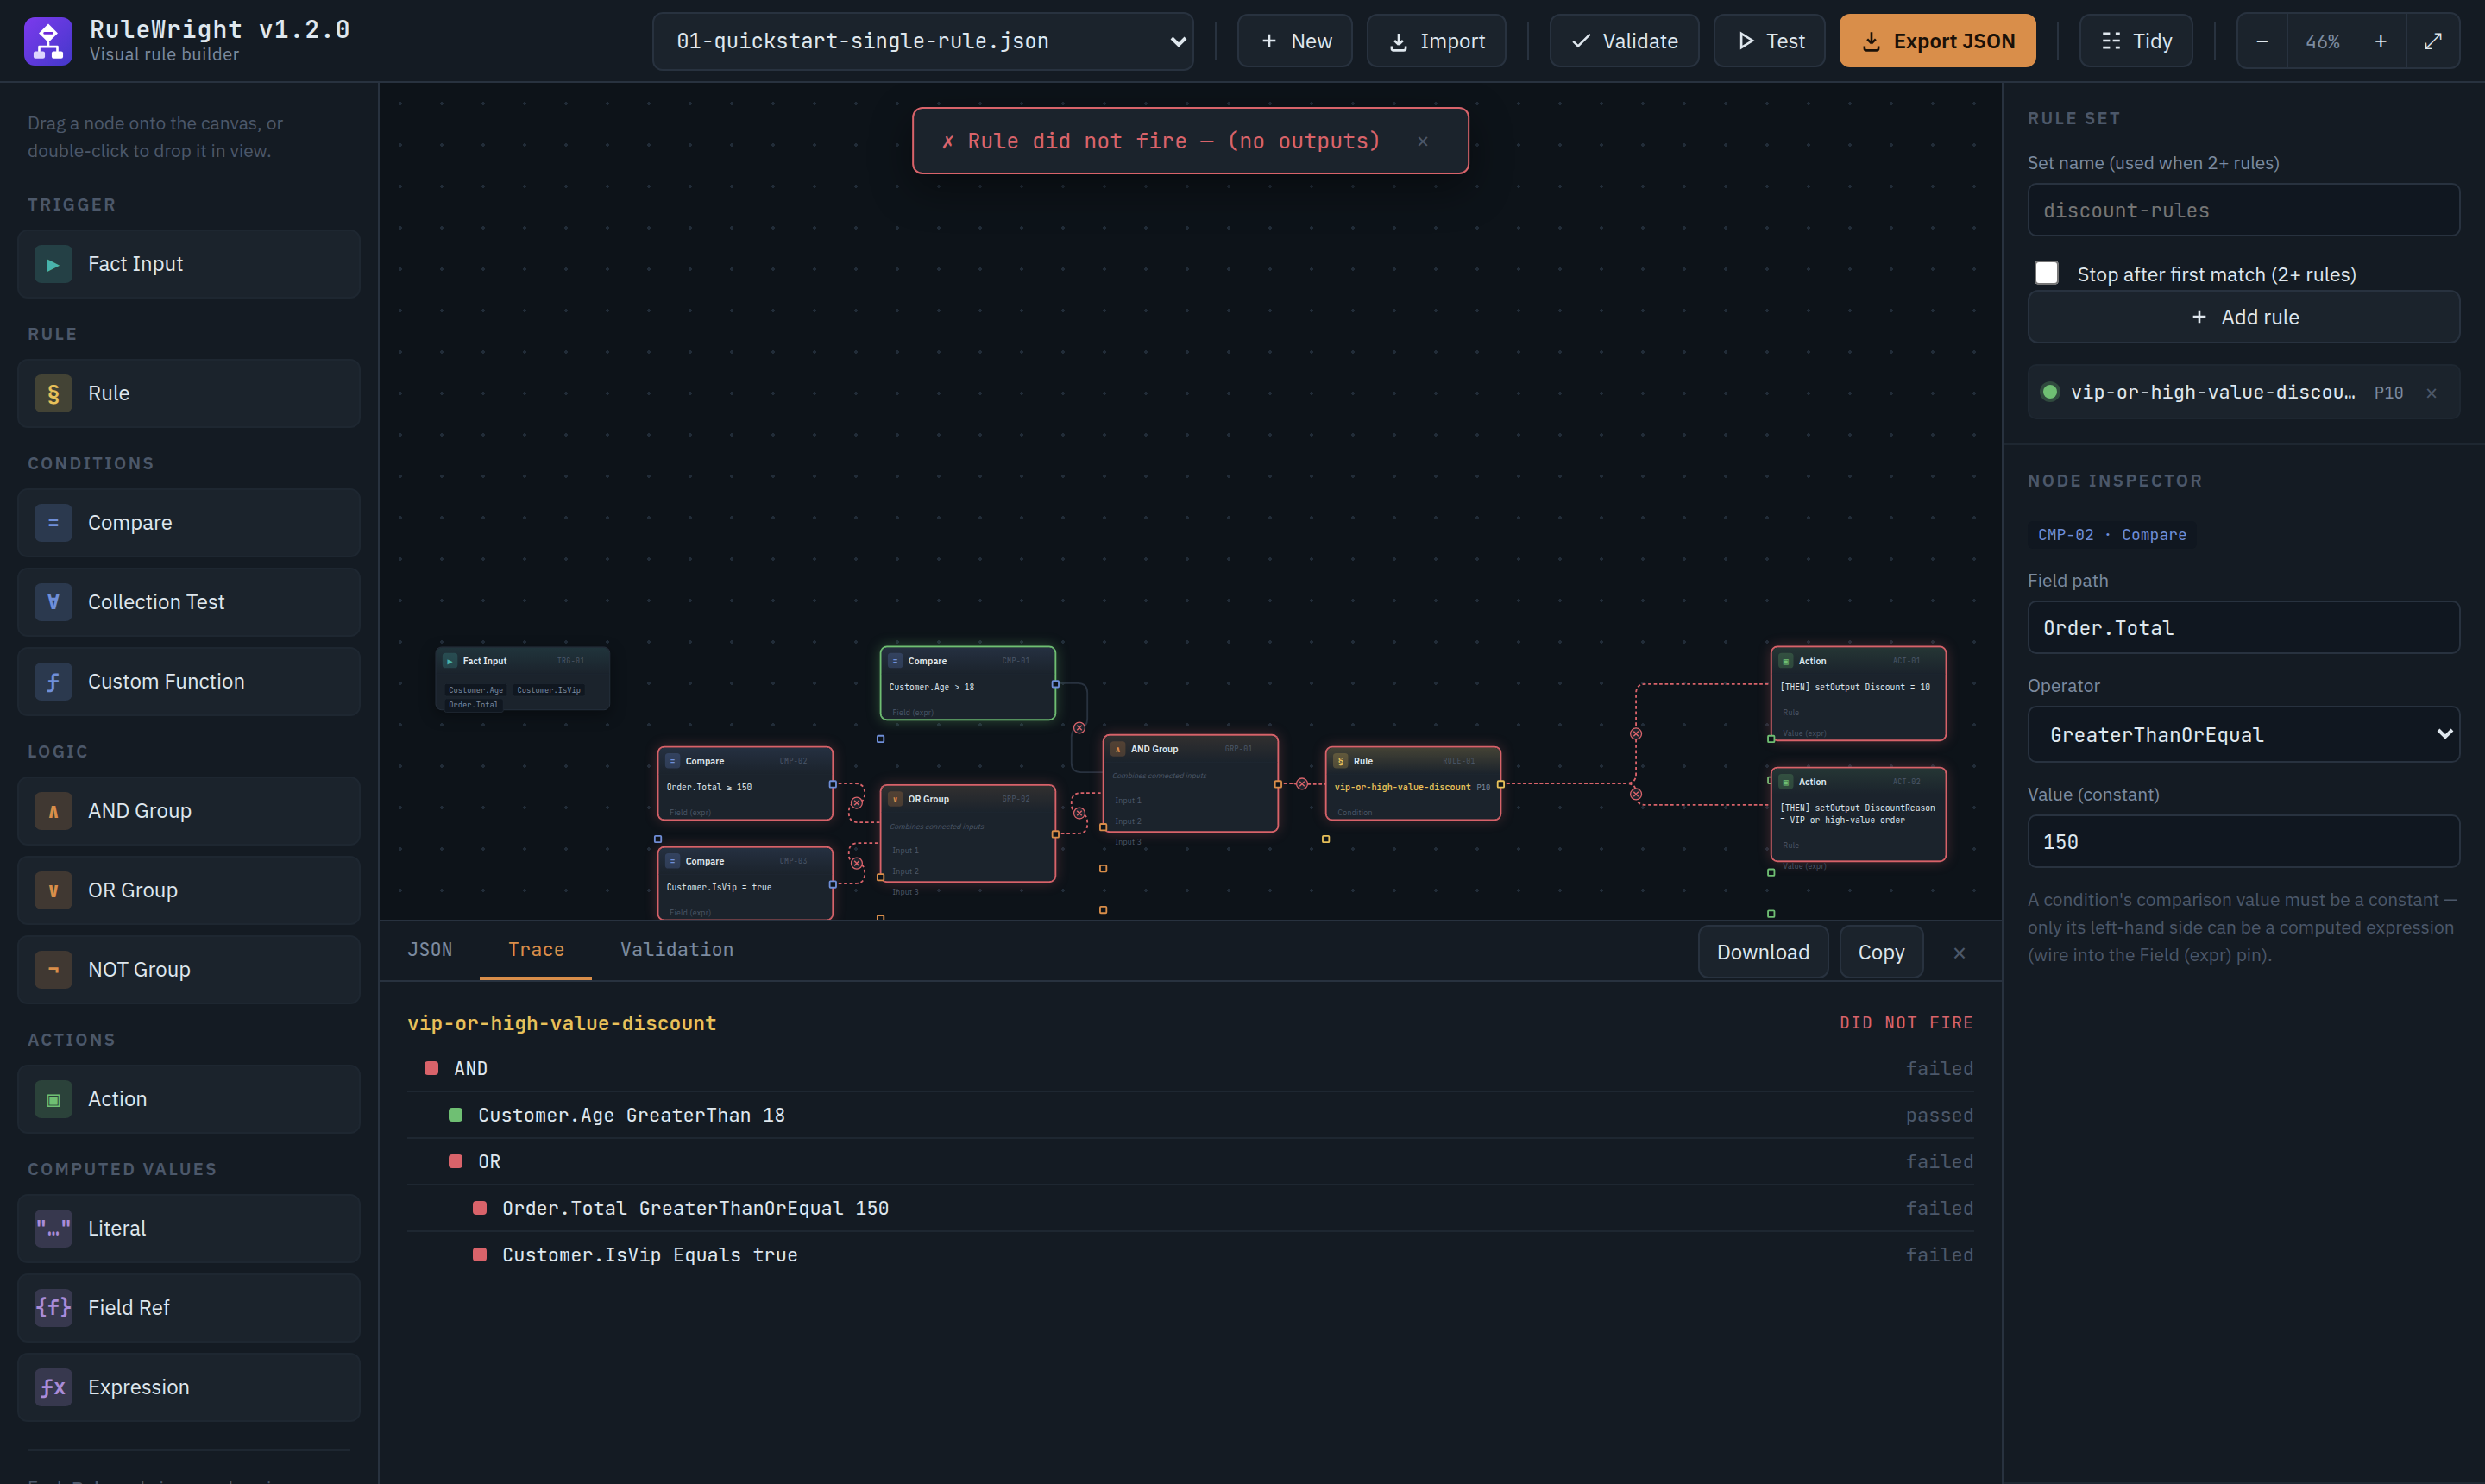Click the Value constant field showing 150
The image size is (2485, 1484).
pos(2243,842)
